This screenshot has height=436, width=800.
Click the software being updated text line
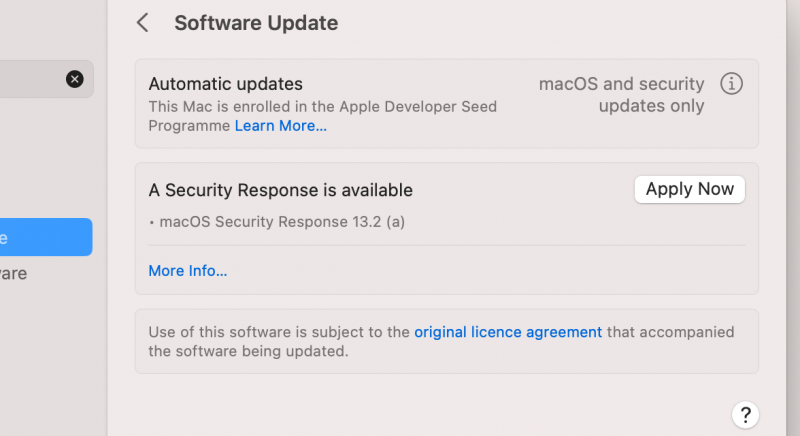click(x=247, y=351)
